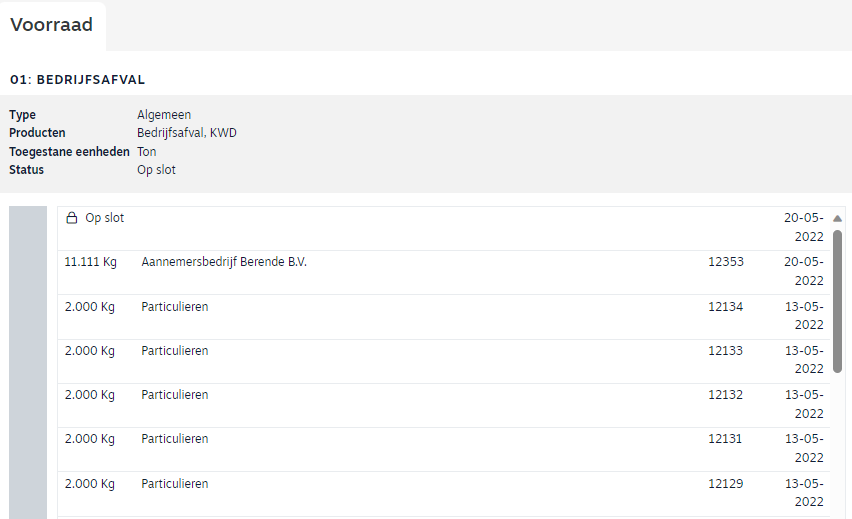Click the Algemeen type value
The height and width of the screenshot is (519, 852).
[164, 115]
